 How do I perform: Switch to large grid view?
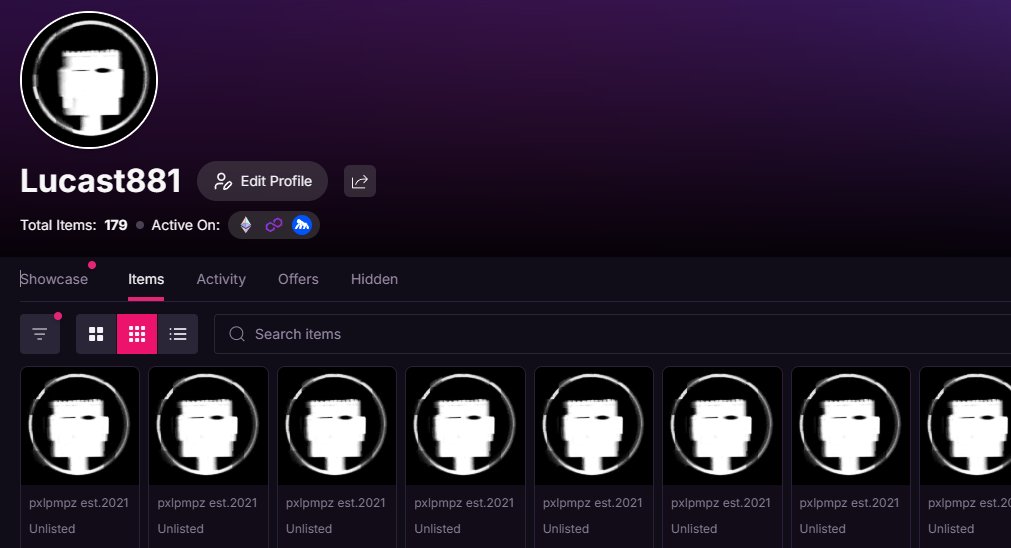pos(96,334)
